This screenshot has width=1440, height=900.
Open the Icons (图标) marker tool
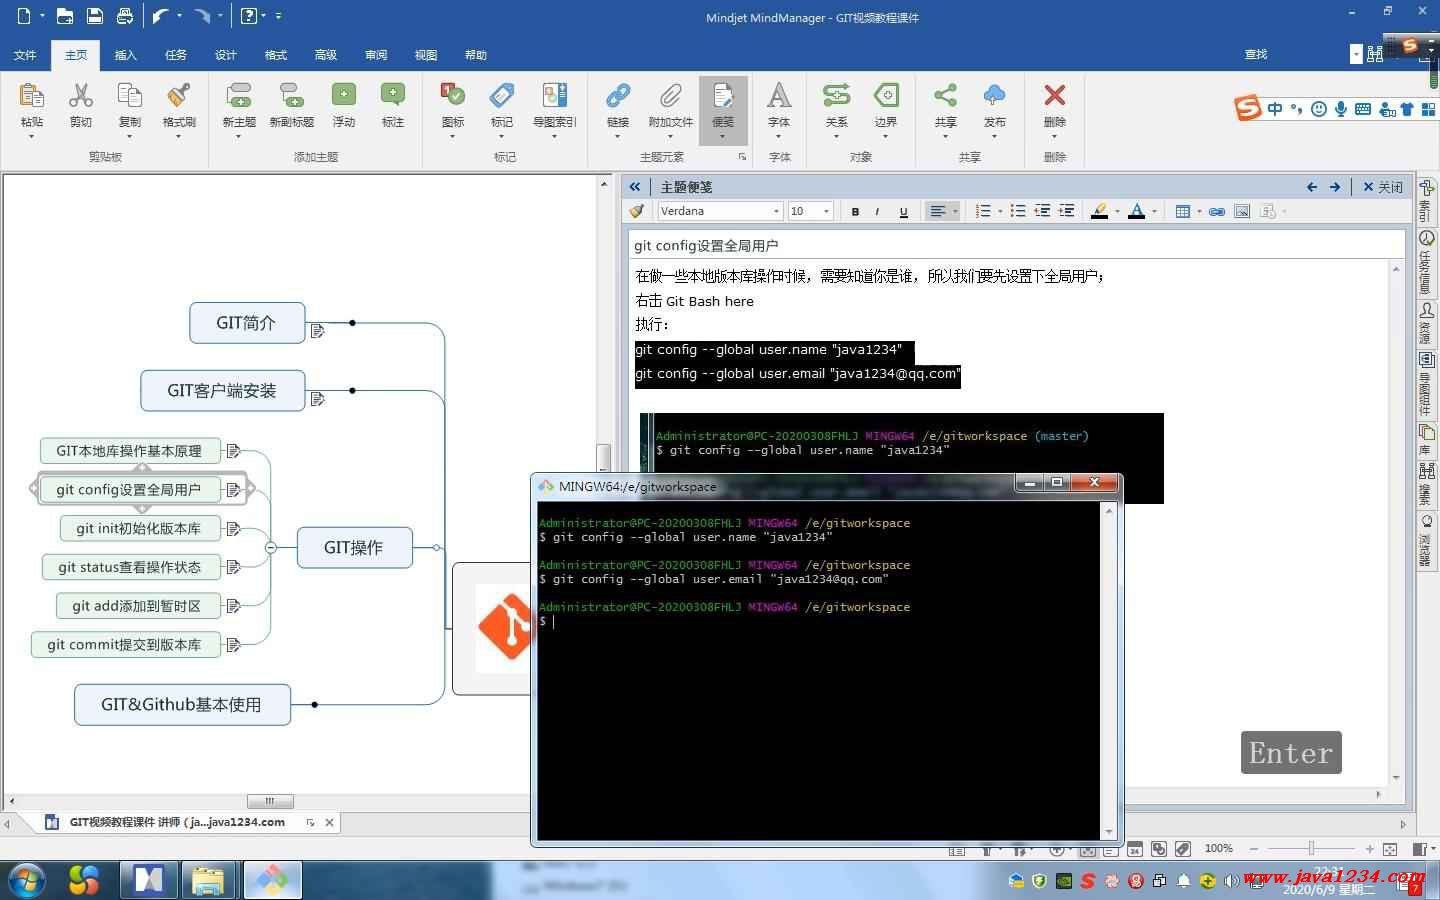(x=453, y=95)
